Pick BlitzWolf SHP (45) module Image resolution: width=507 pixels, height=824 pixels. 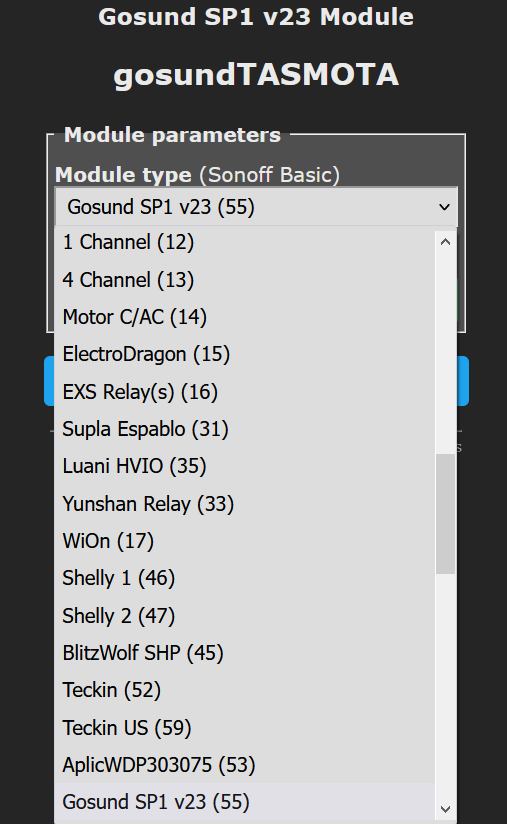coord(244,653)
